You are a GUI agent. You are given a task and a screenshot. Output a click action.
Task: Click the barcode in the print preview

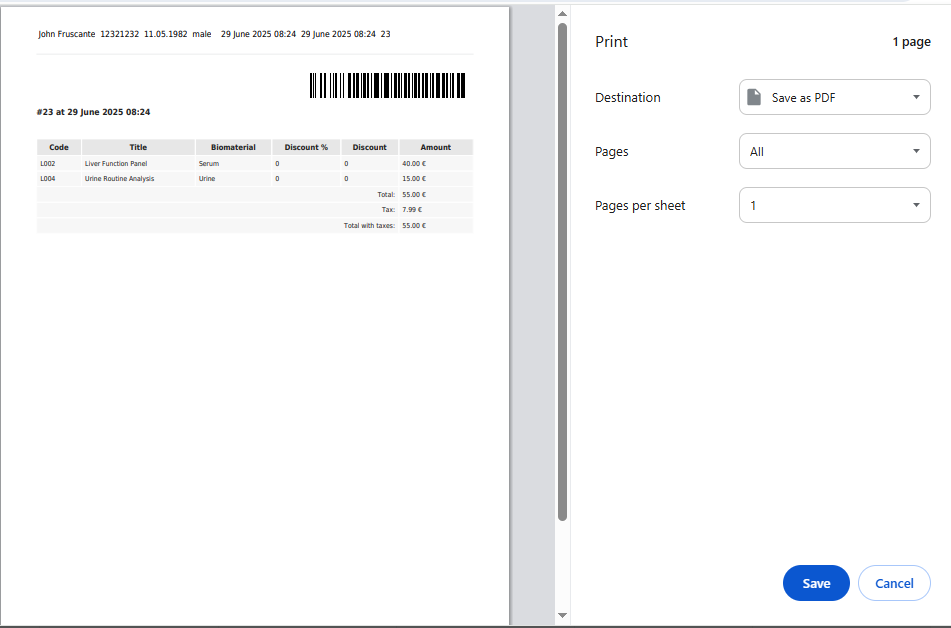point(387,86)
